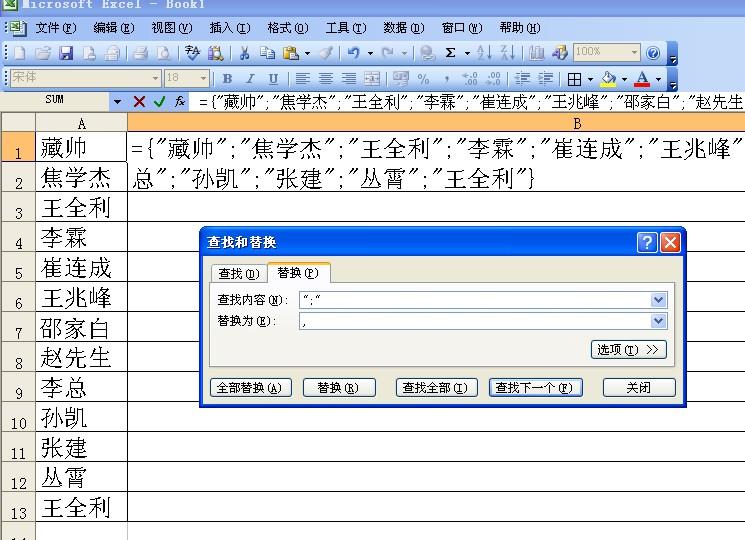Image resolution: width=745 pixels, height=540 pixels.
Task: Open Print Preview icon
Action: point(163,53)
